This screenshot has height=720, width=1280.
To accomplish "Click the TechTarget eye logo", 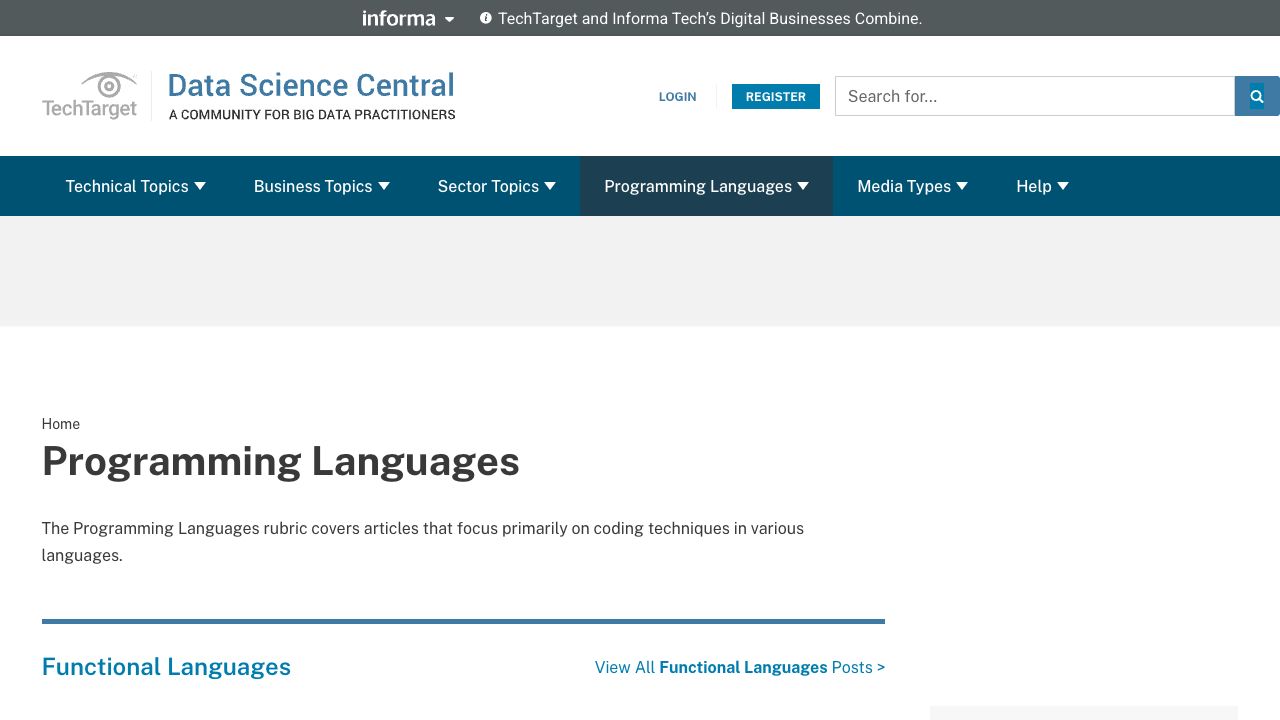I will [90, 96].
